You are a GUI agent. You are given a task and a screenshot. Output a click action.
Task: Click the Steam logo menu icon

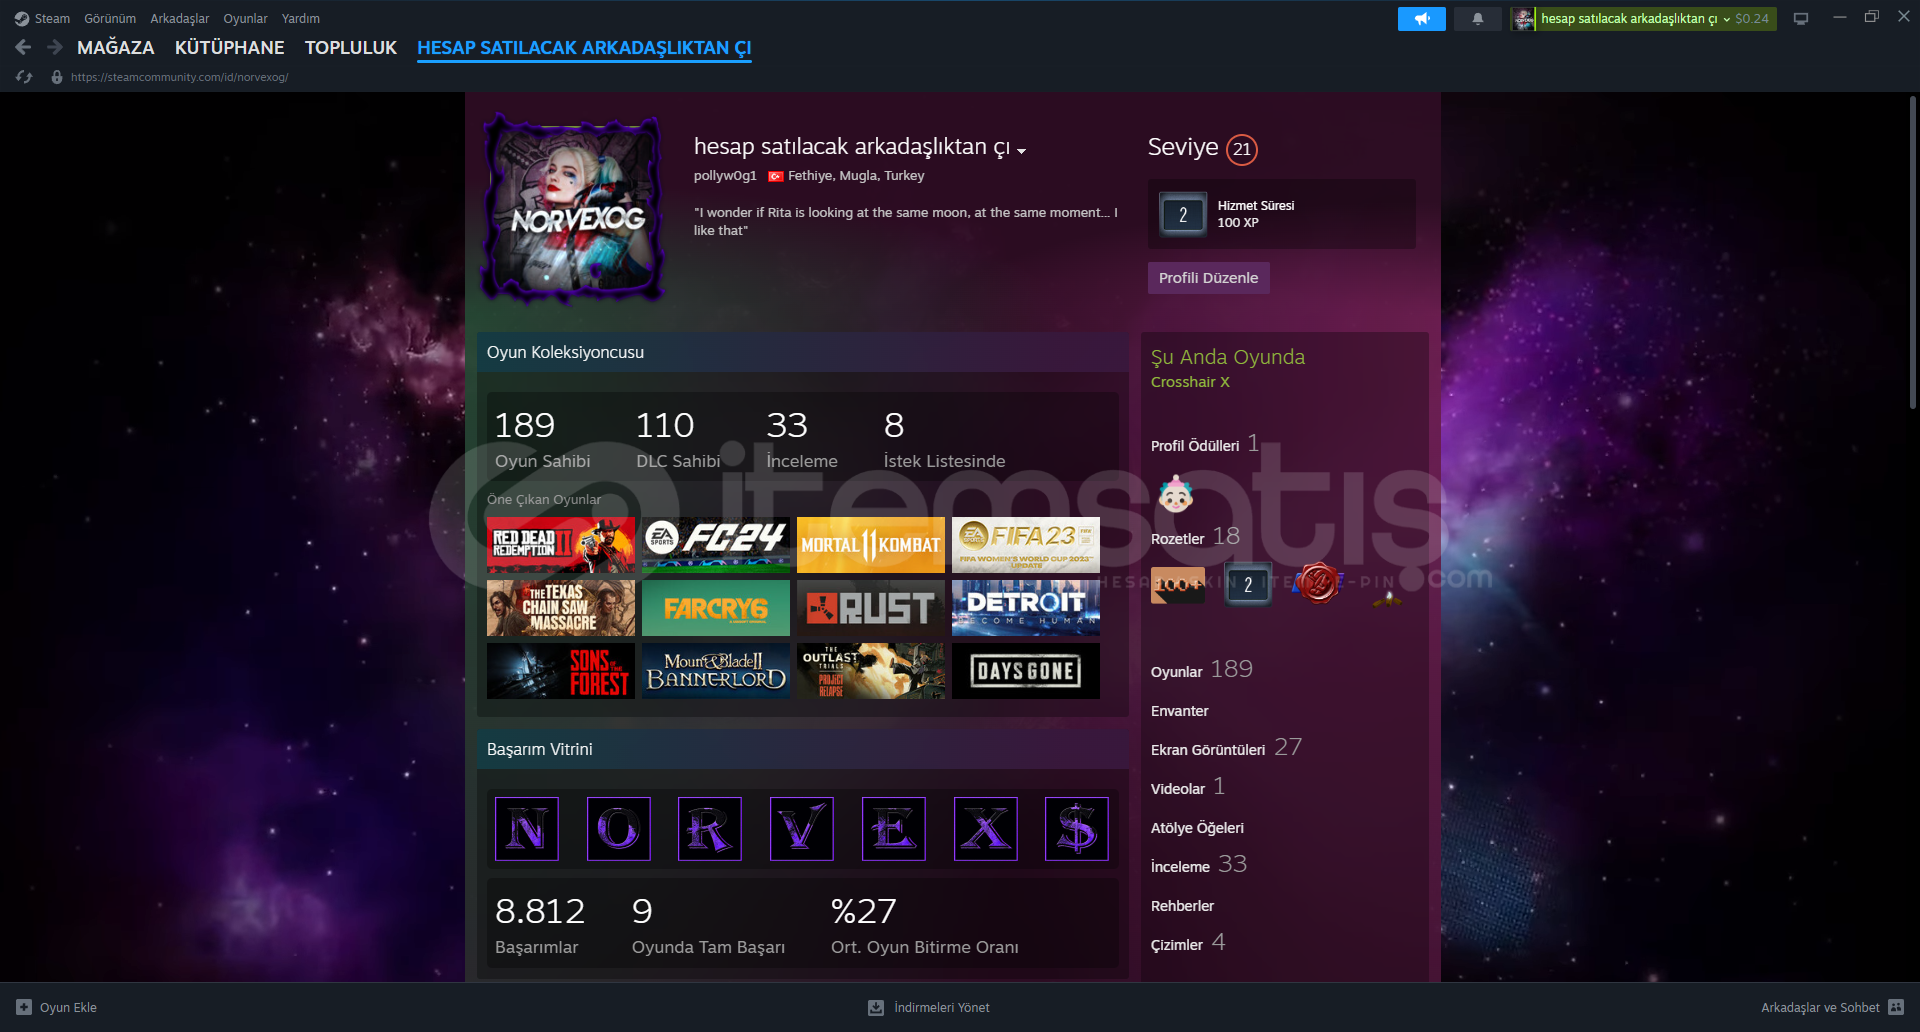coord(22,19)
